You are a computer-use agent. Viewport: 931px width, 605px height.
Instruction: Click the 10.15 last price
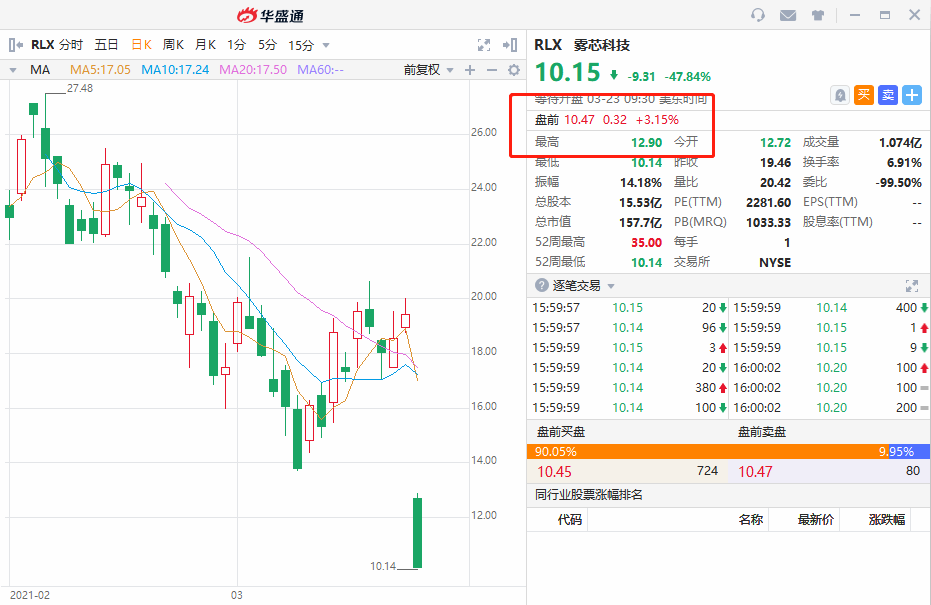tap(568, 72)
